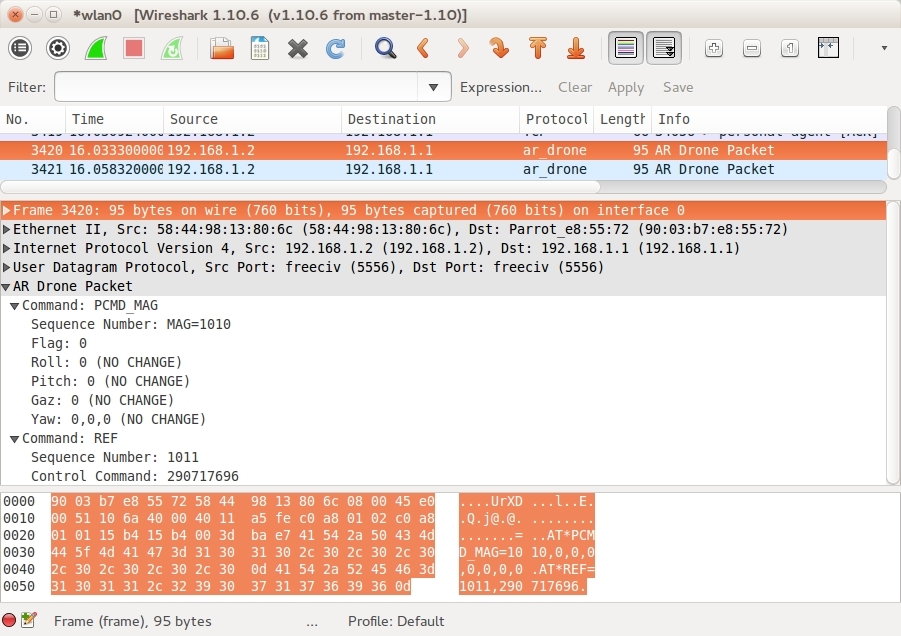The width and height of the screenshot is (901, 636).
Task: Click the Save filter button
Action: click(678, 87)
